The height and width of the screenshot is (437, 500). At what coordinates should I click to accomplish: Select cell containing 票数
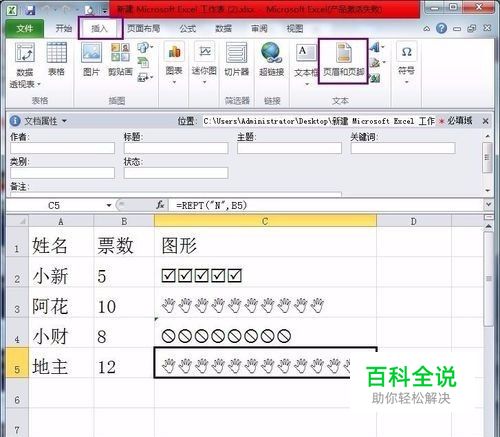124,243
